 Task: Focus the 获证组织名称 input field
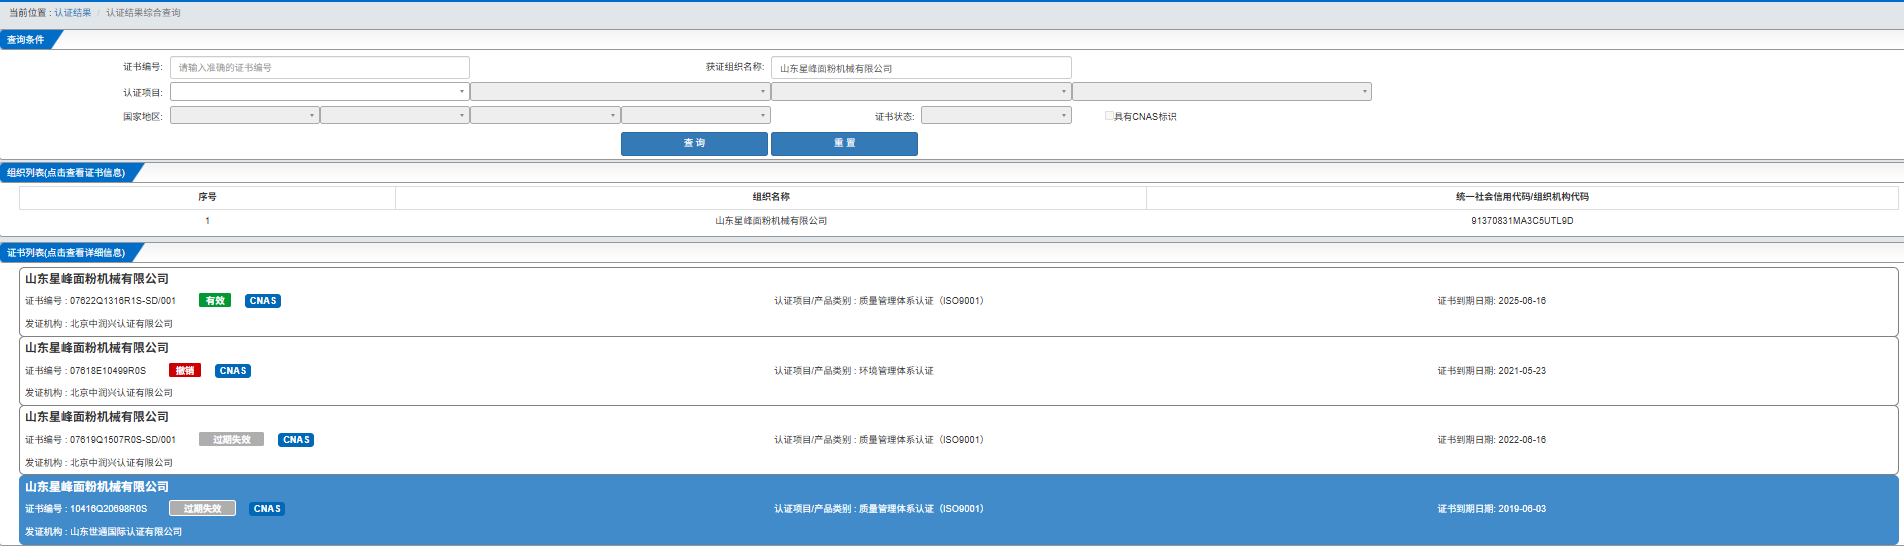(x=921, y=67)
